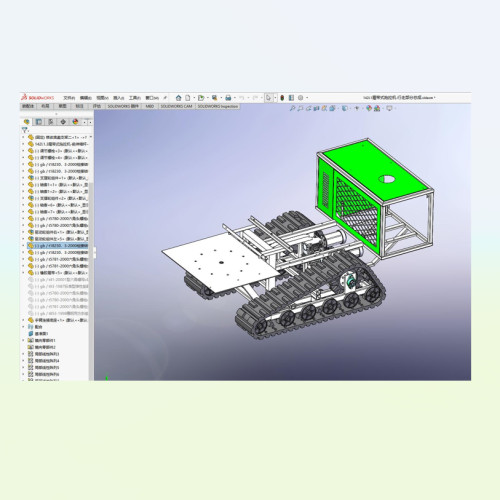Image resolution: width=500 pixels, height=500 pixels.
Task: Click the SOLIDWORKS logo
Action: pos(37,98)
